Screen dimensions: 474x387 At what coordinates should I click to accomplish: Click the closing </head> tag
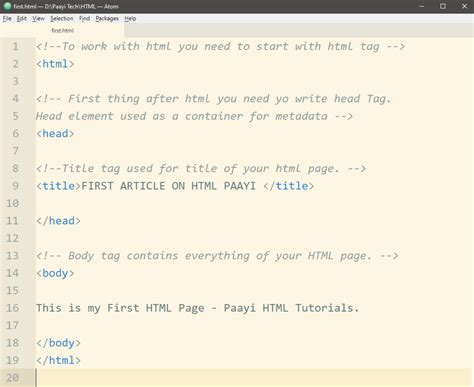58,221
